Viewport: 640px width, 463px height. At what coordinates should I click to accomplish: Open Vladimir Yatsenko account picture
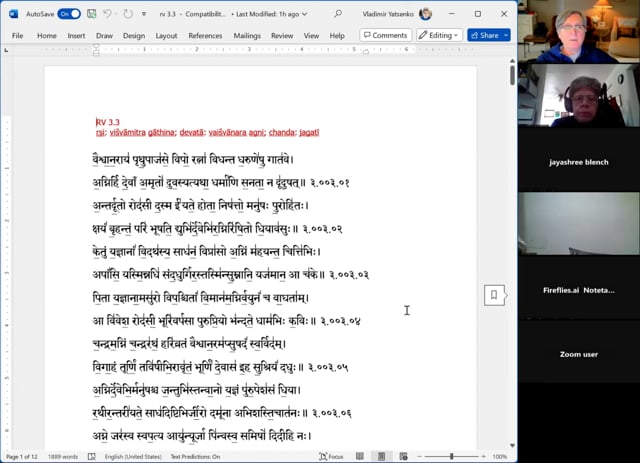[x=425, y=14]
